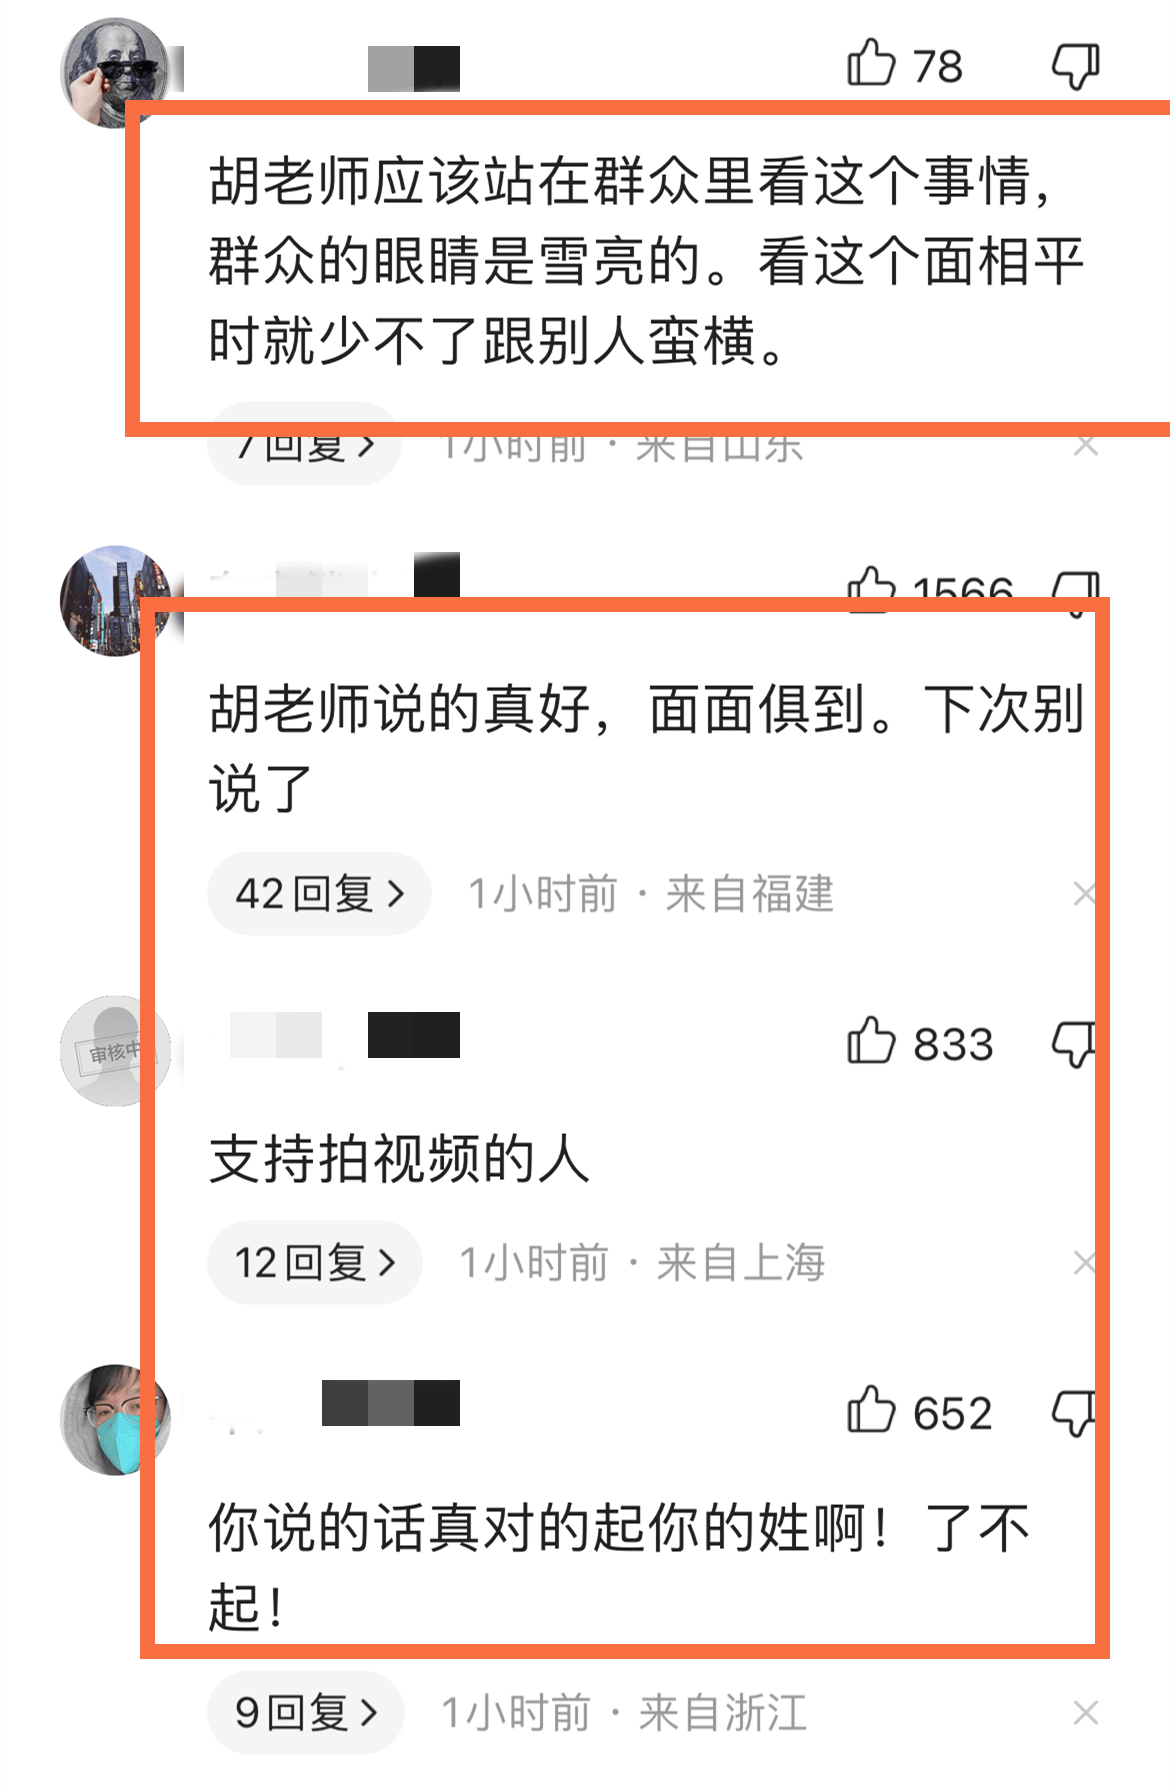The image size is (1170, 1790).
Task: Expand the 9回复 replies
Action: click(306, 1712)
